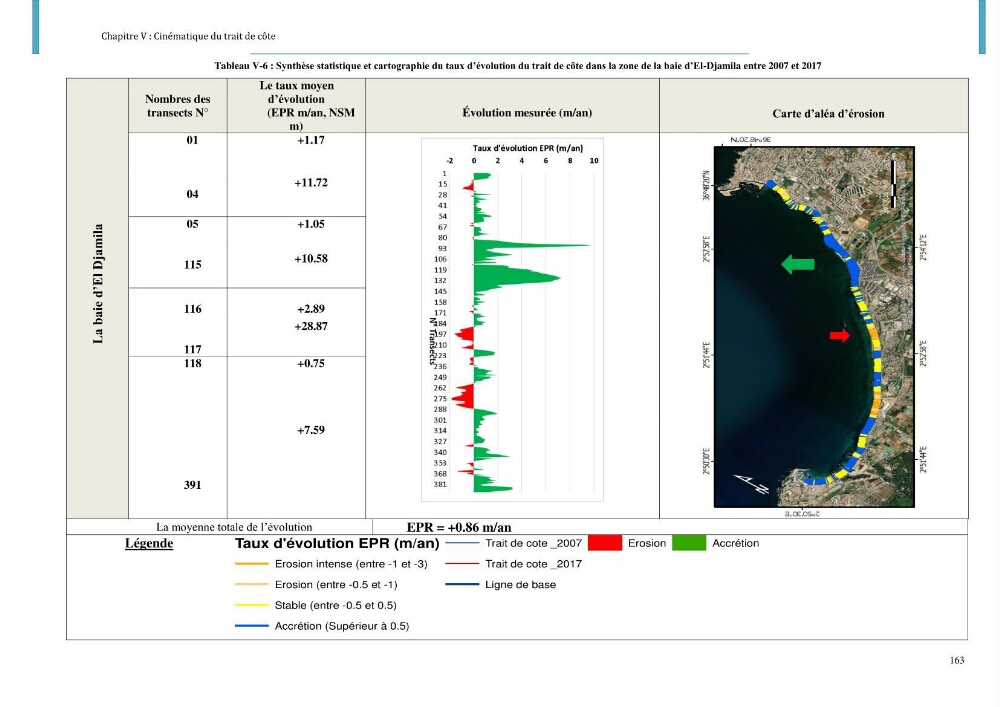
Task: Select transect number '115' cell
Action: point(193,265)
